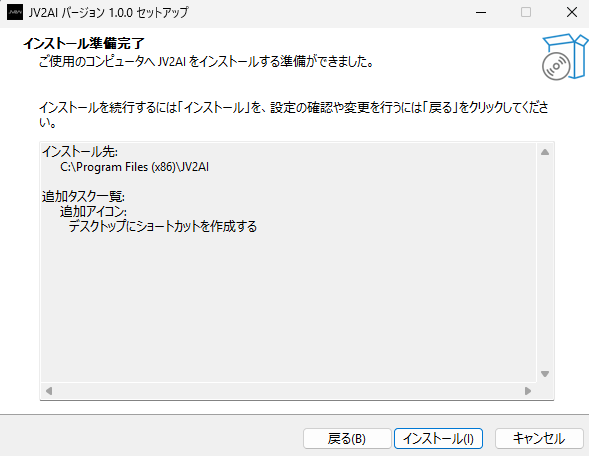Screen dimensions: 589x456
Task: Click the horizontal scroll left arrow
Action: pyautogui.click(x=49, y=391)
